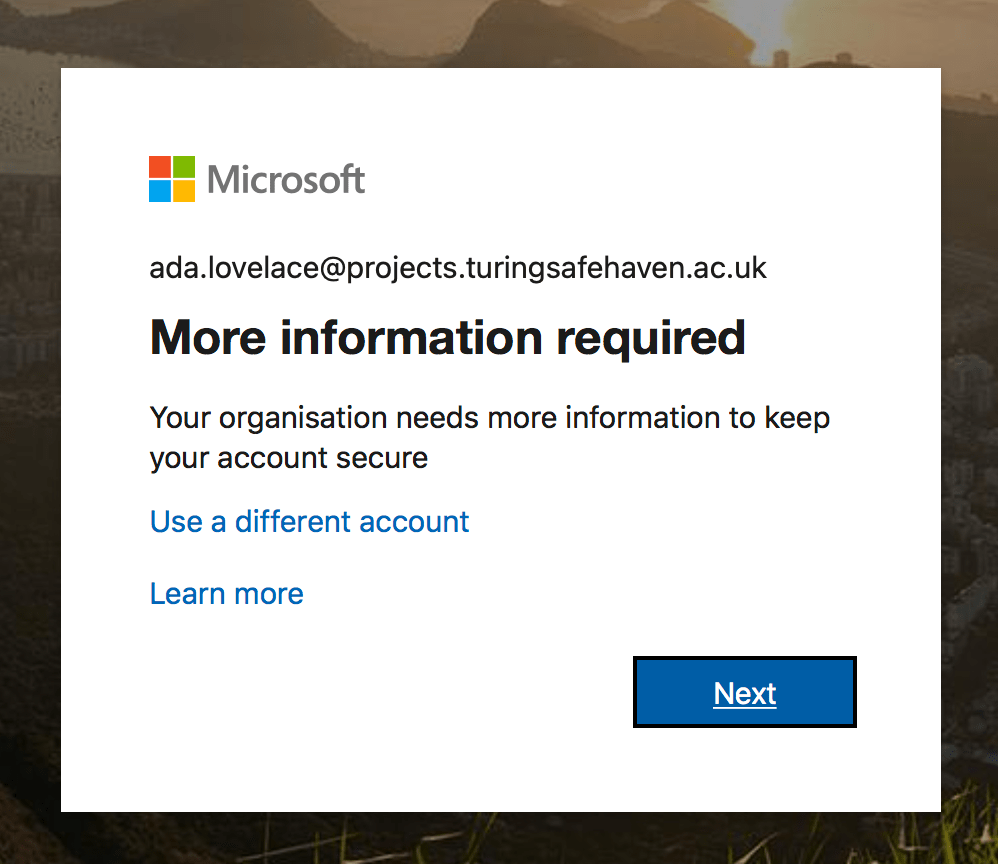Click the 'Your organisation needs more information' message
The width and height of the screenshot is (998, 864).
(489, 438)
